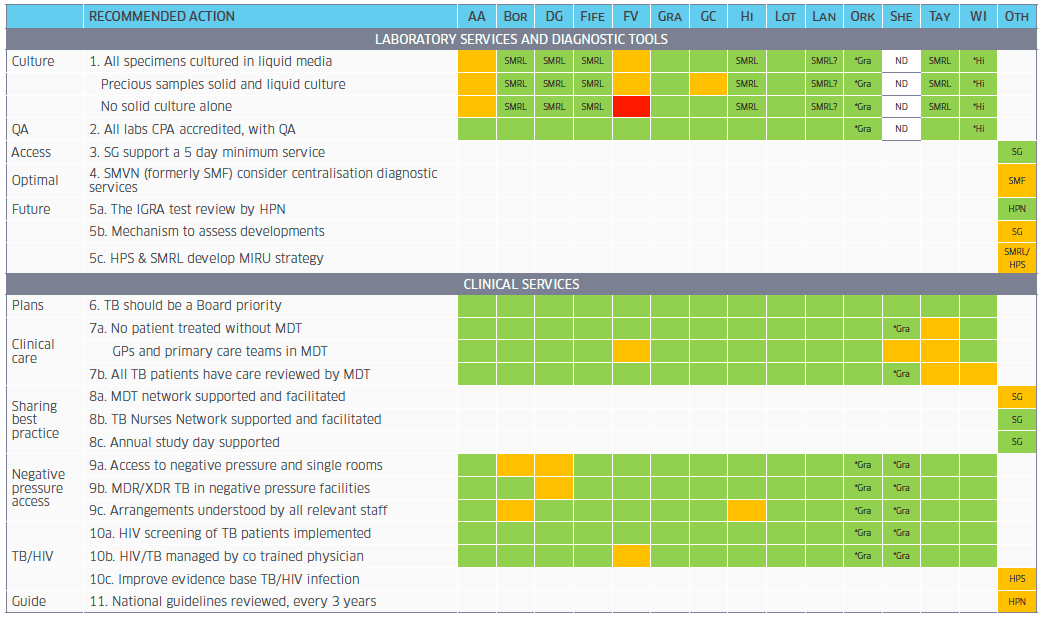Click '11. National guidelines reviewed, every 3 years'

233,601
